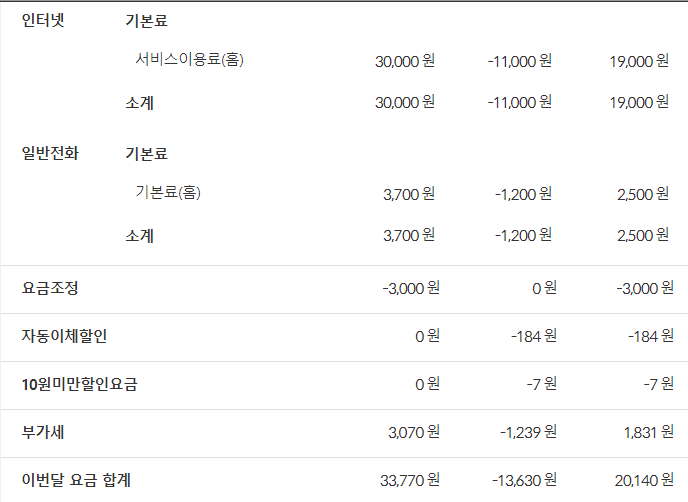Click the 기본료 heading under 일반전화

pyautogui.click(x=146, y=154)
